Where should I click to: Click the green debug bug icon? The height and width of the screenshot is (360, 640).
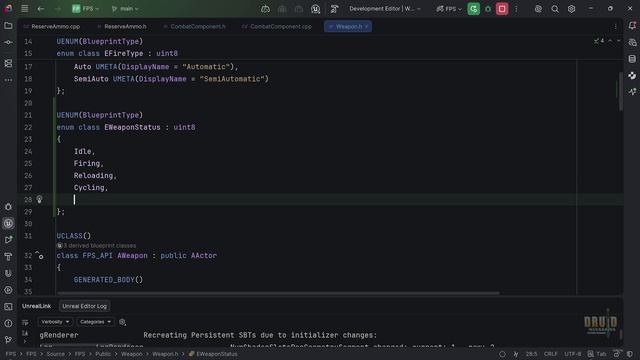click(488, 9)
